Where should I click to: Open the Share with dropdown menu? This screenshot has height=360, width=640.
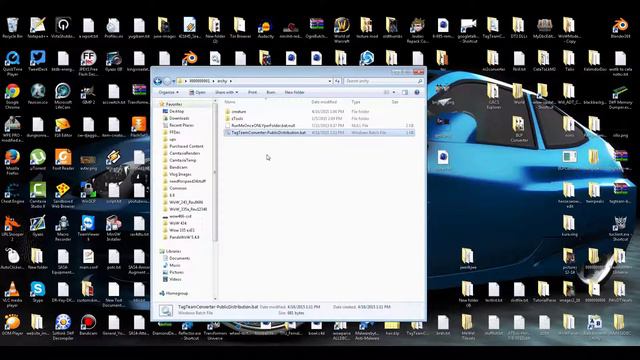[x=226, y=93]
